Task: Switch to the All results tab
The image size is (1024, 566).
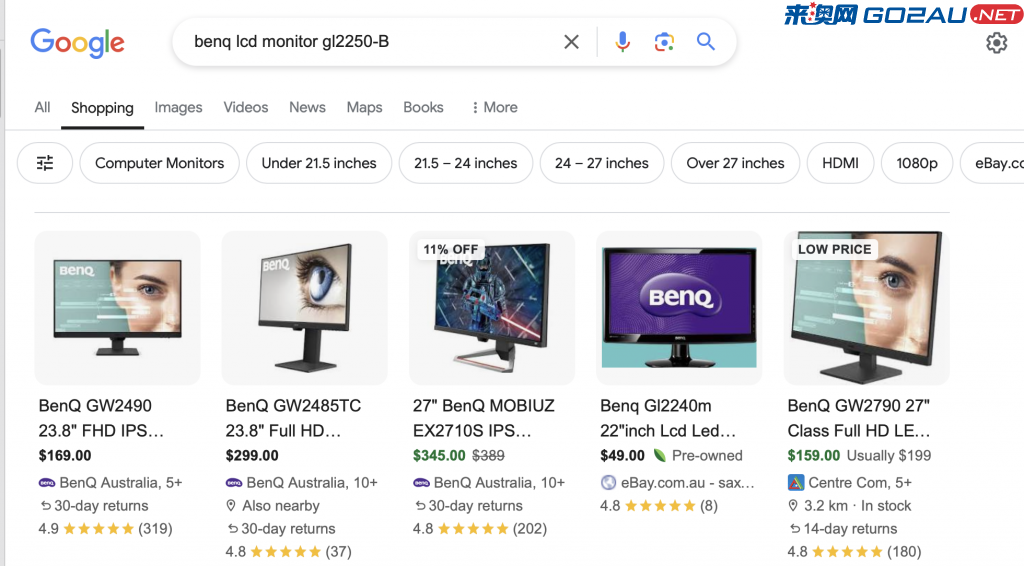Action: pos(42,108)
